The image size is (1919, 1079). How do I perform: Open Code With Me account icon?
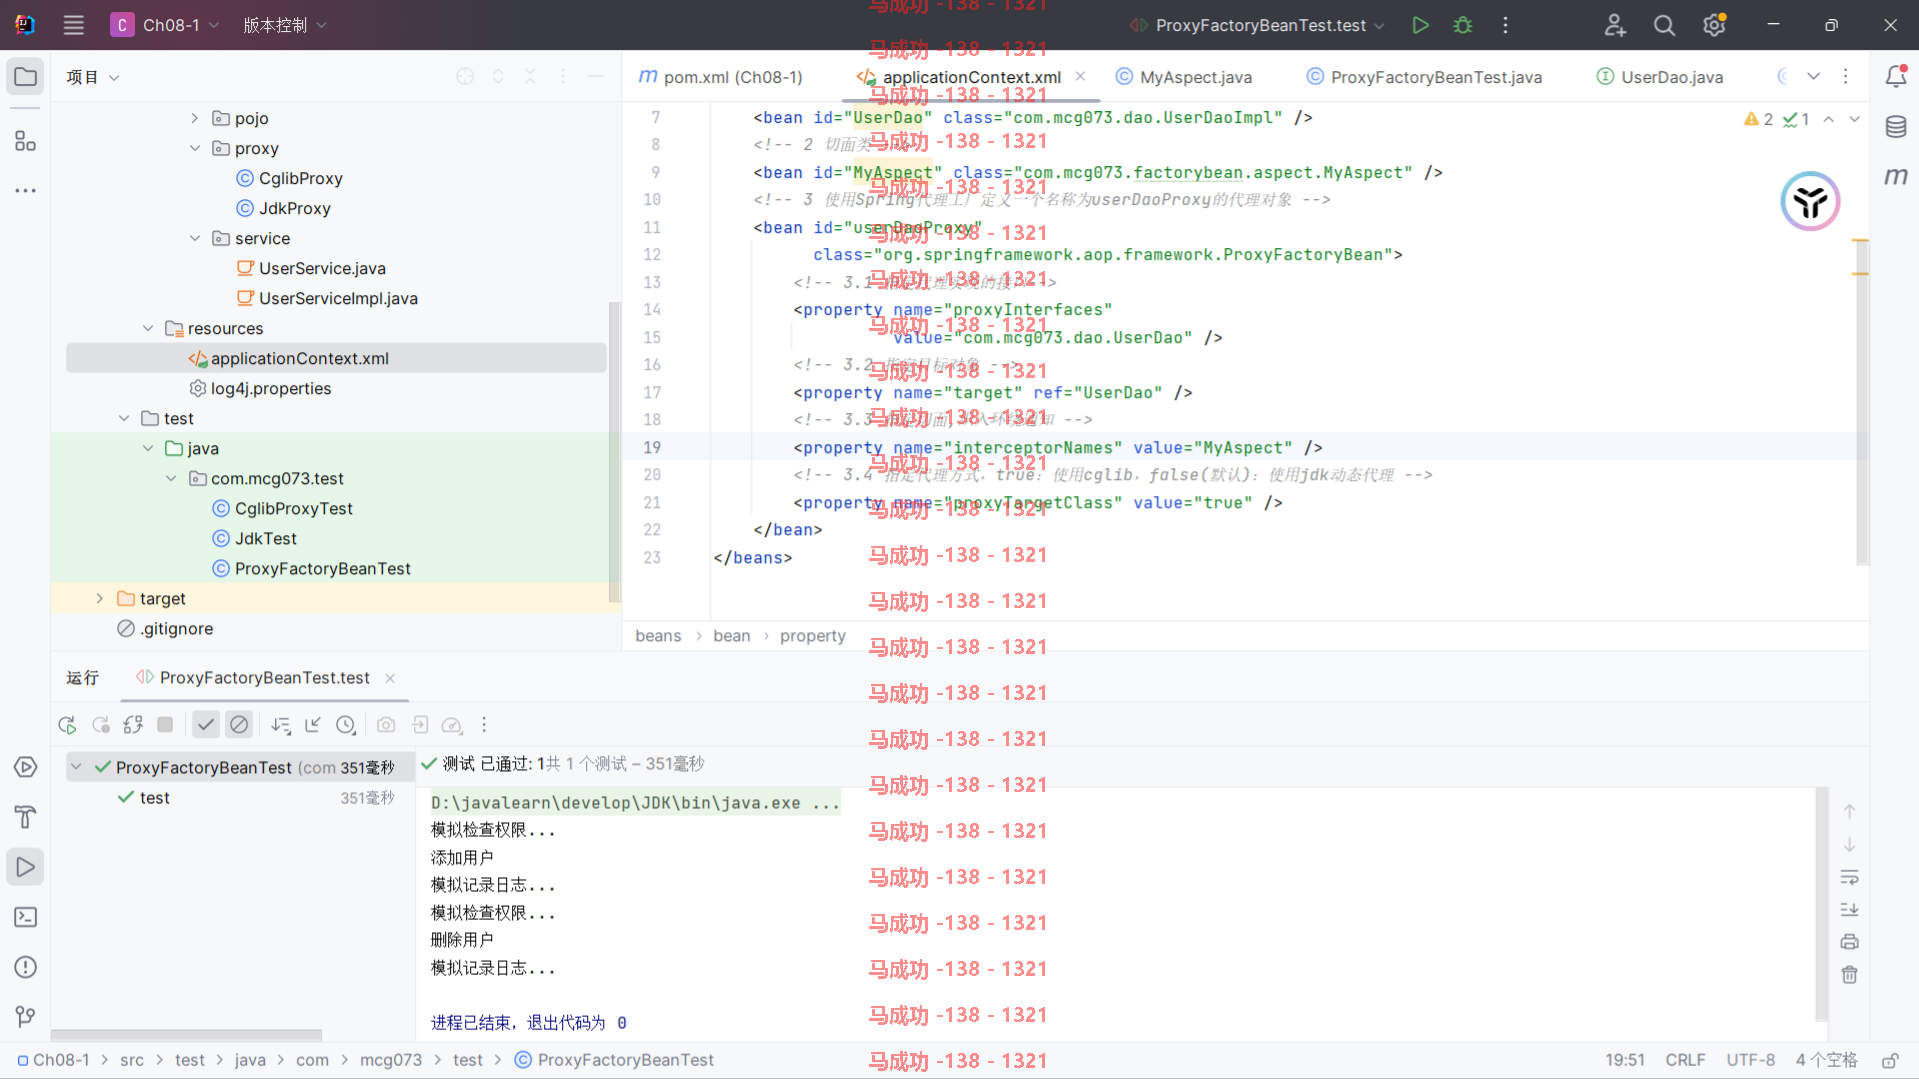(1614, 25)
